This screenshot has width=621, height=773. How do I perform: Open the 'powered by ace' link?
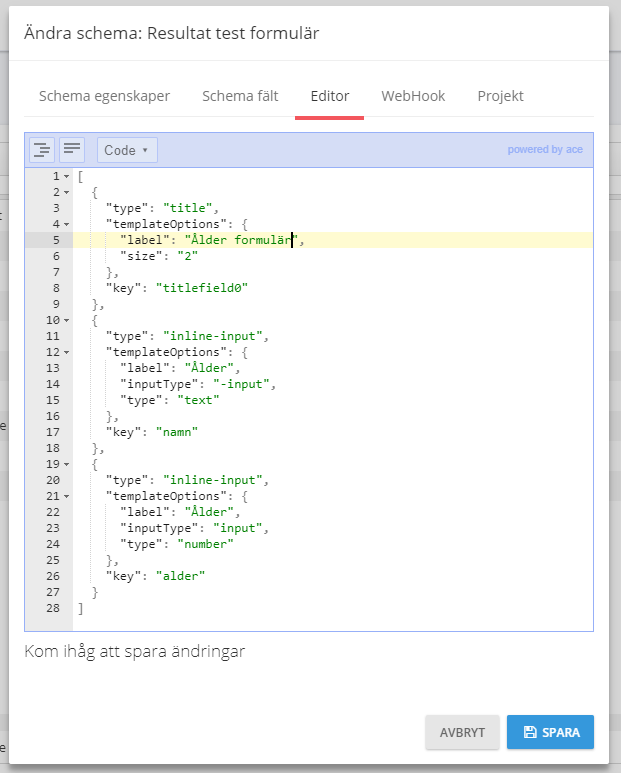tap(545, 149)
